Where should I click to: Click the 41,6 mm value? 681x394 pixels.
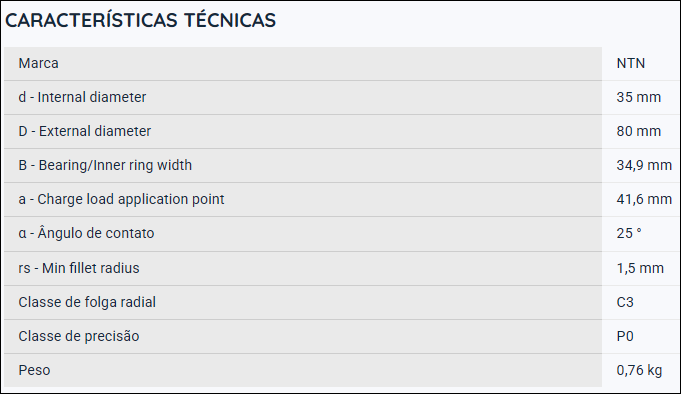(x=644, y=199)
